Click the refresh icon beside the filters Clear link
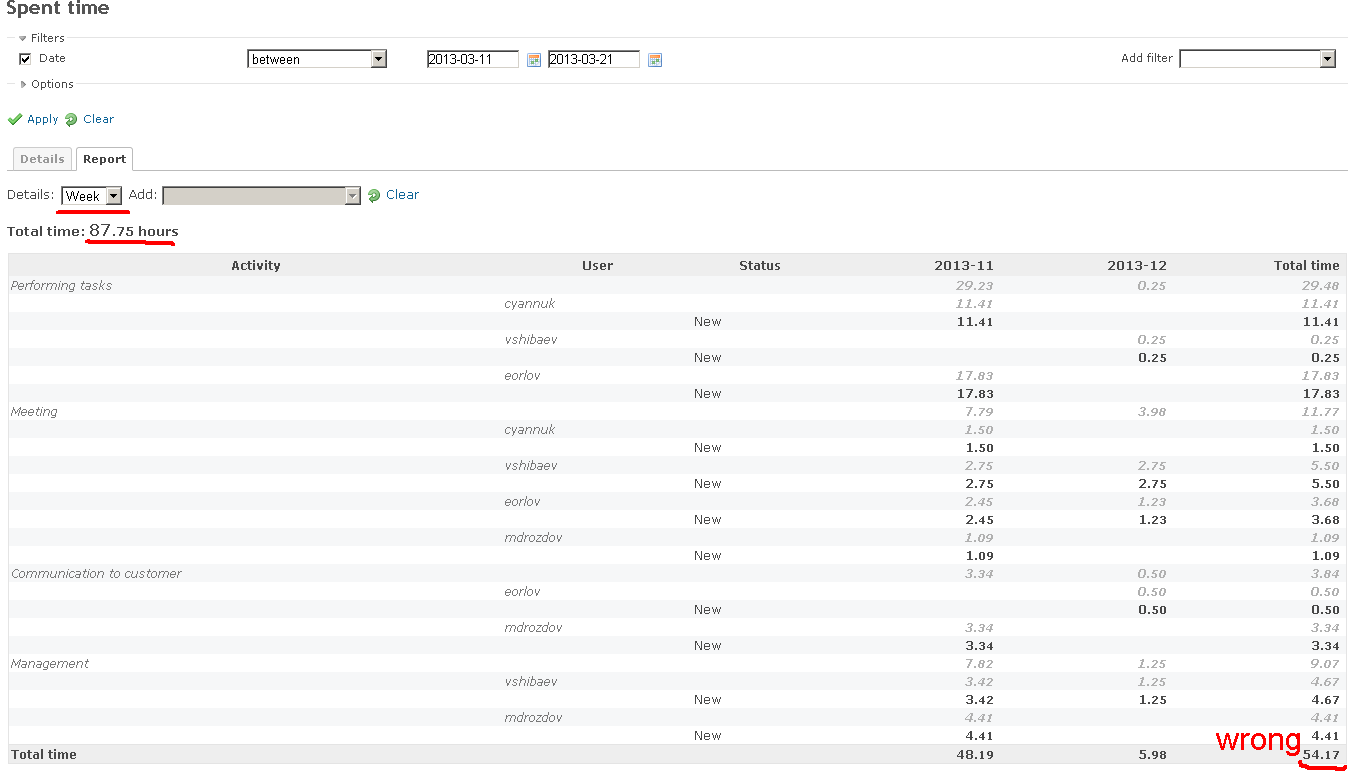This screenshot has width=1351, height=773. (71, 119)
